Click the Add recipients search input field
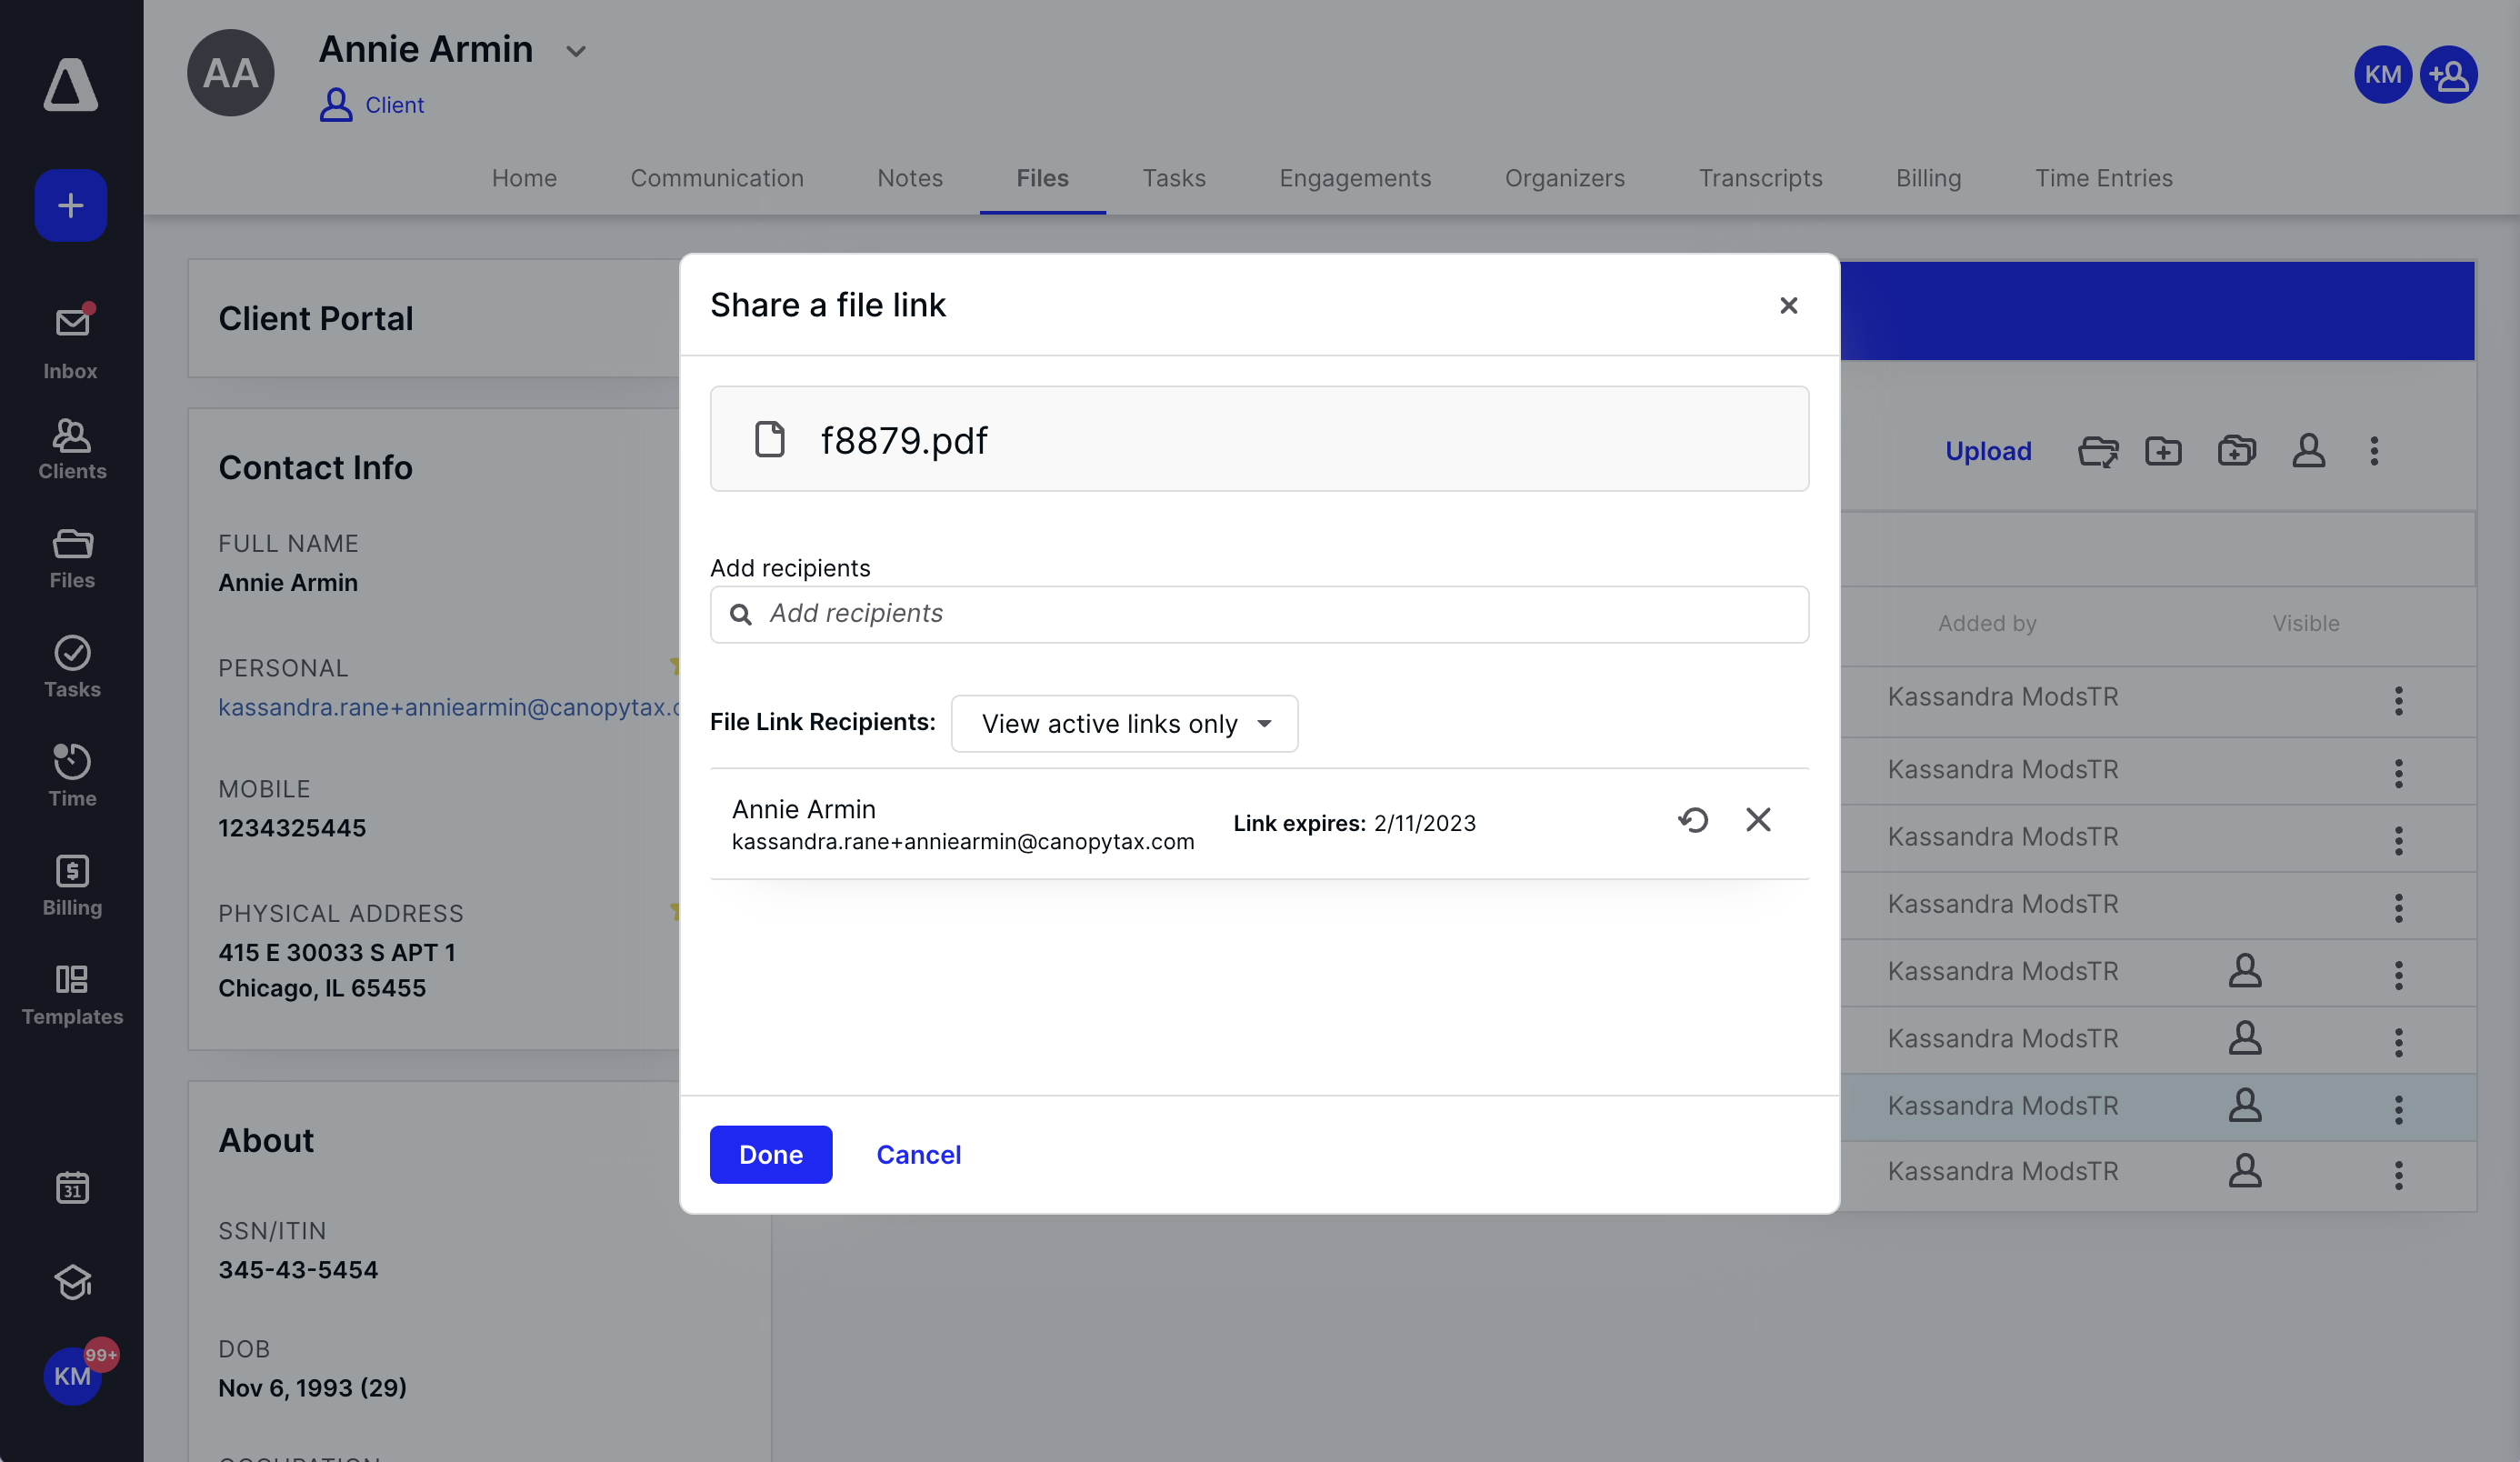 point(1260,613)
